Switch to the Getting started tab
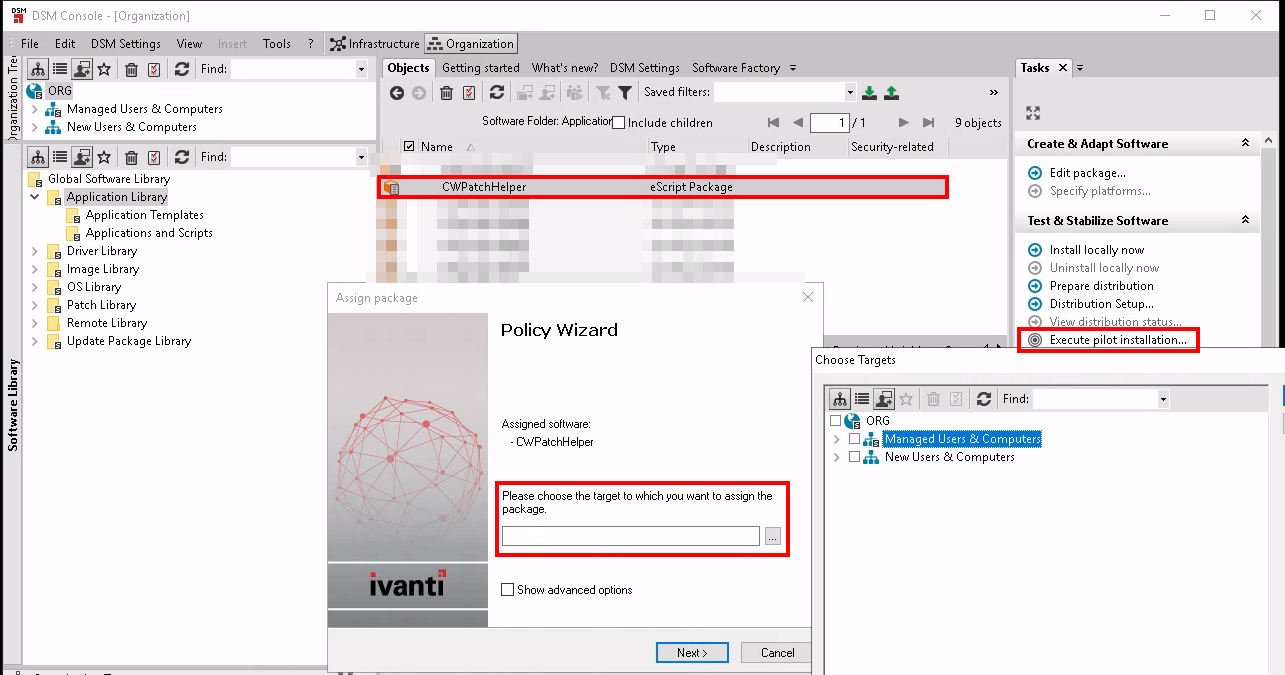Viewport: 1285px width, 675px height. (x=481, y=68)
